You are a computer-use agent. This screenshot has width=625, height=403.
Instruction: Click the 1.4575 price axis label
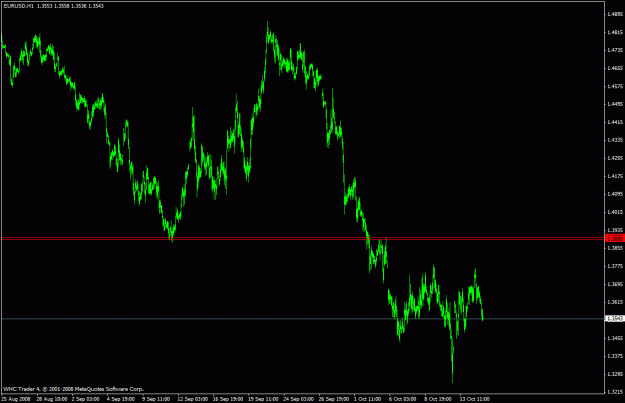(615, 86)
